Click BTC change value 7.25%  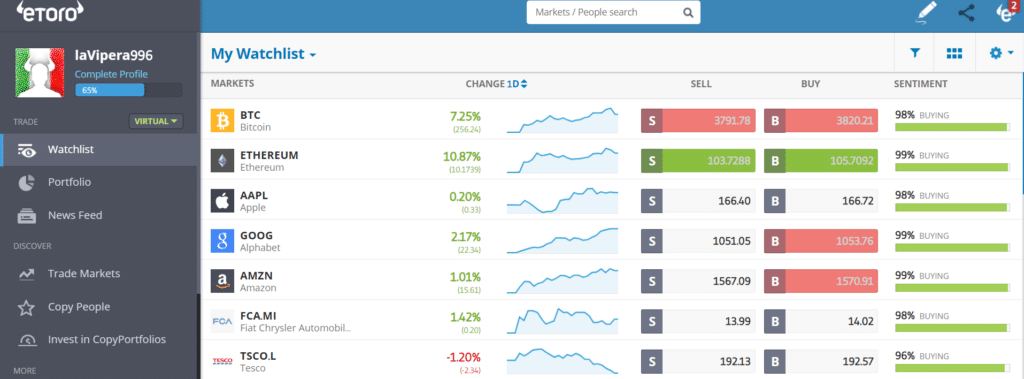(465, 116)
